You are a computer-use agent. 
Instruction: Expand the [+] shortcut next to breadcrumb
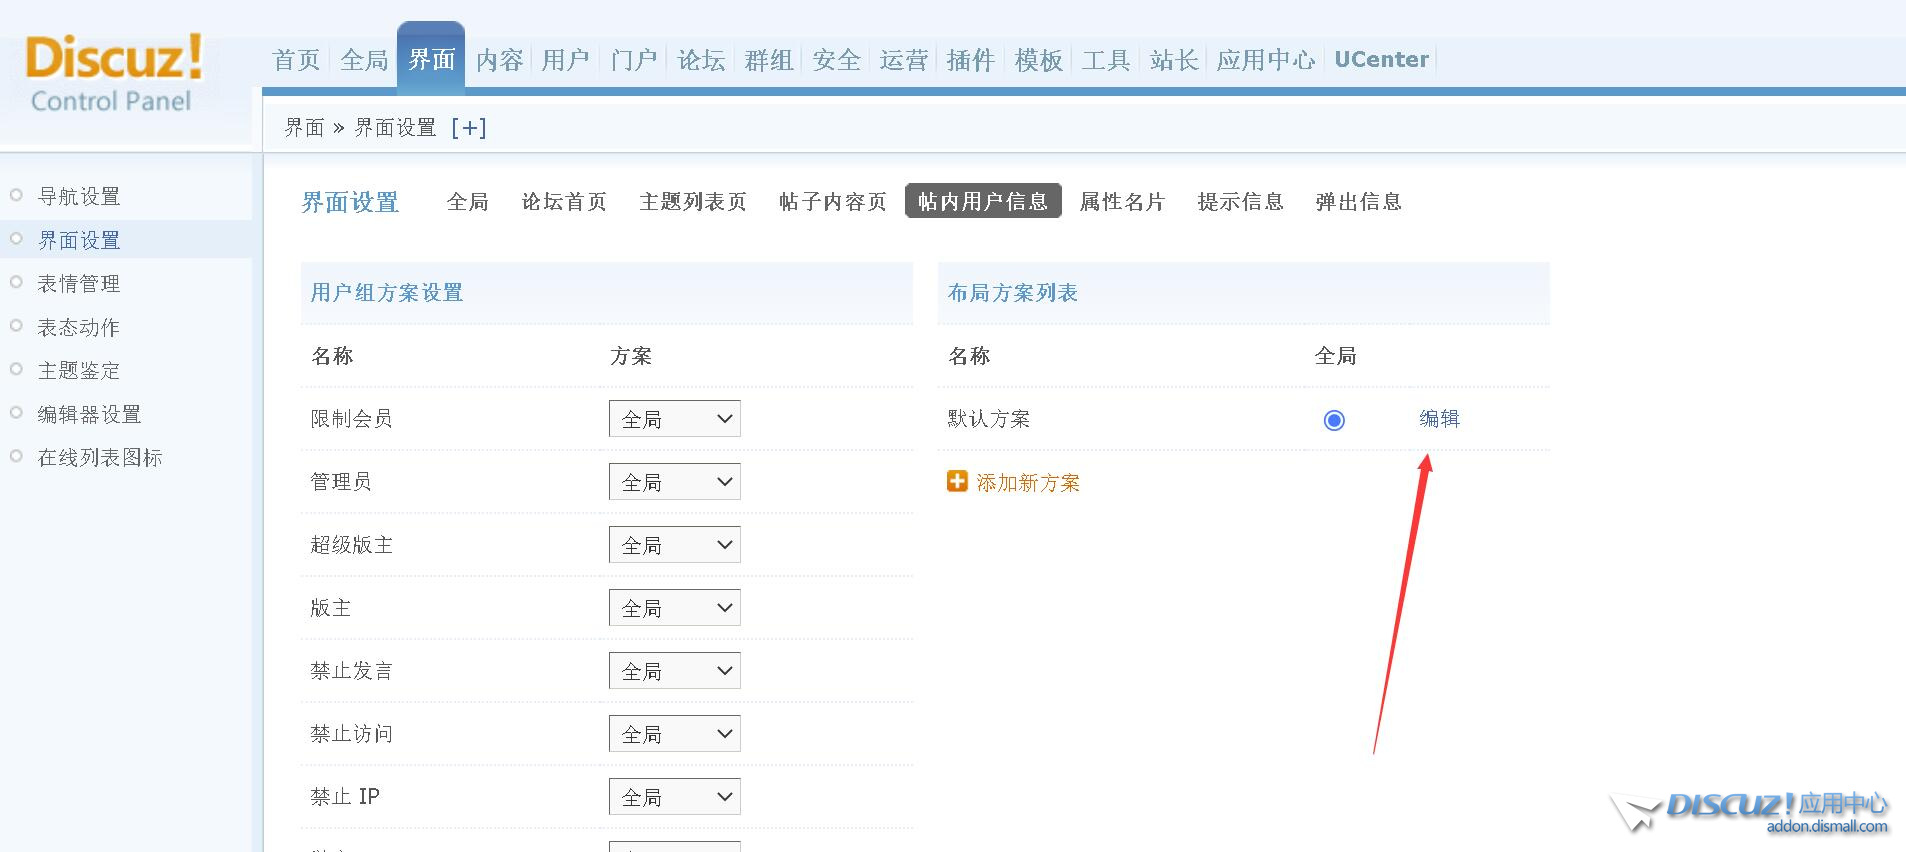[x=469, y=128]
